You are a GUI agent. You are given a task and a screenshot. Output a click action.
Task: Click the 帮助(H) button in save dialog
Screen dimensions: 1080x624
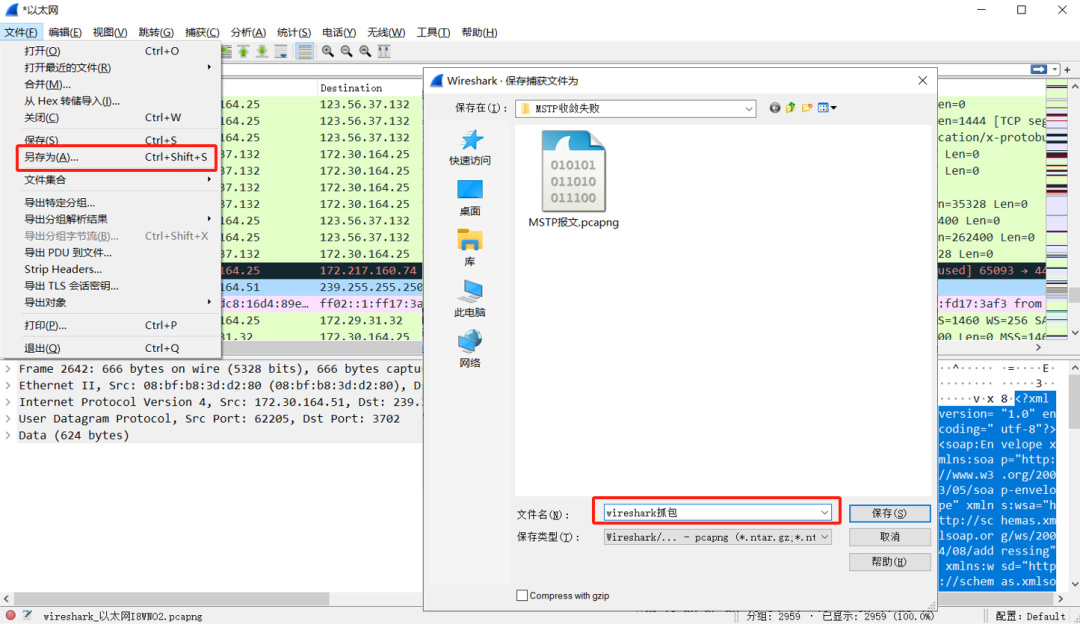click(x=889, y=562)
